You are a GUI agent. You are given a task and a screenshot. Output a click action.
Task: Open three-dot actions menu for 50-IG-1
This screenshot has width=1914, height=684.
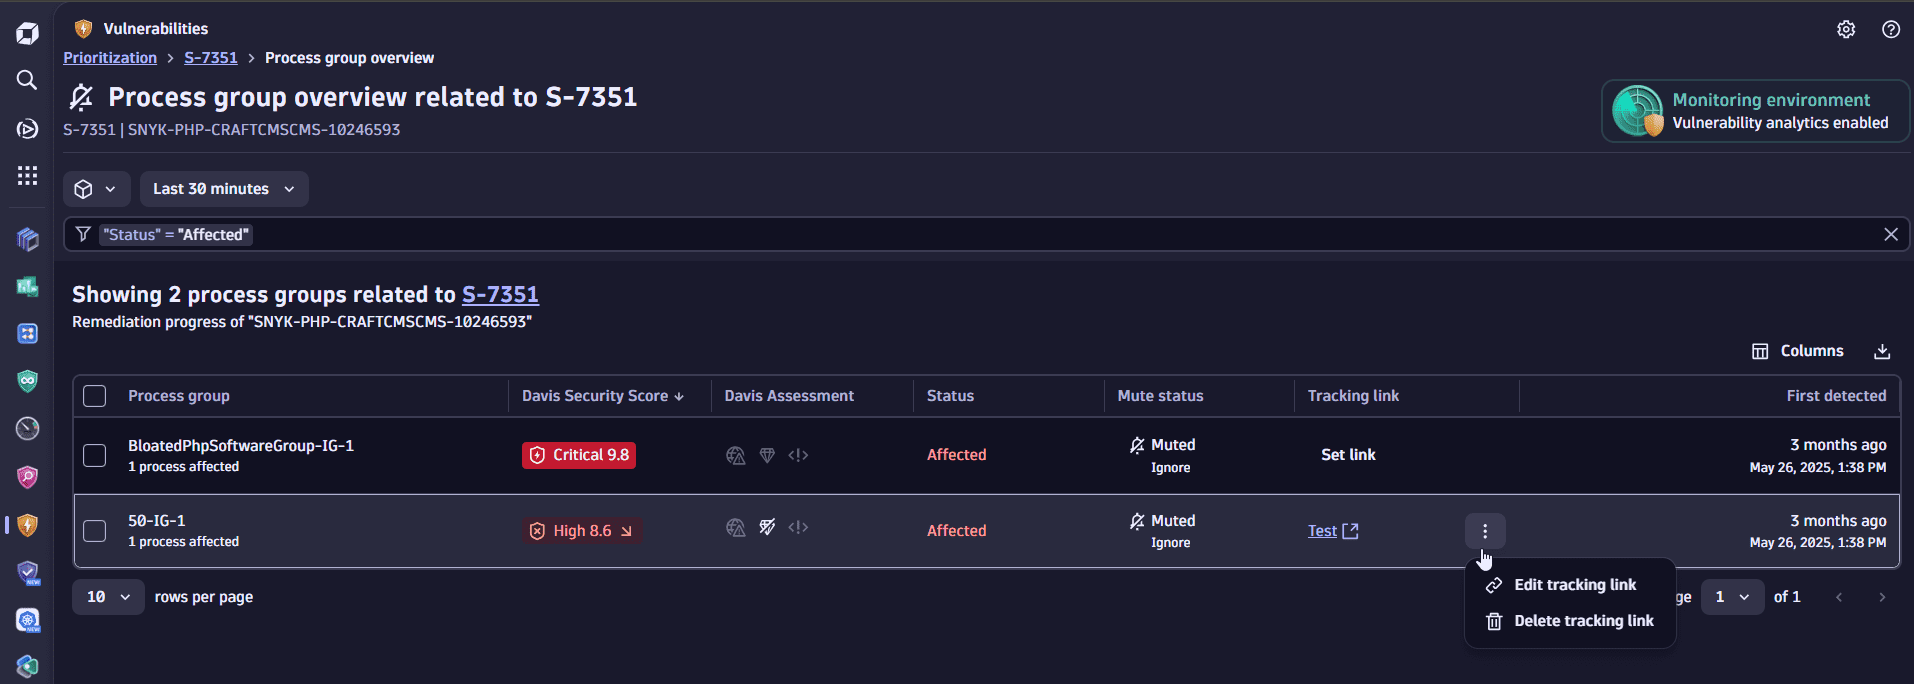tap(1485, 531)
